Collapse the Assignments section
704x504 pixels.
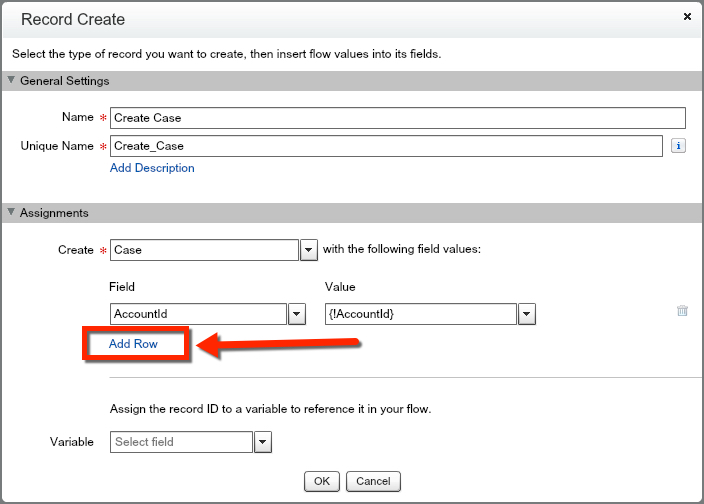pyautogui.click(x=12, y=213)
